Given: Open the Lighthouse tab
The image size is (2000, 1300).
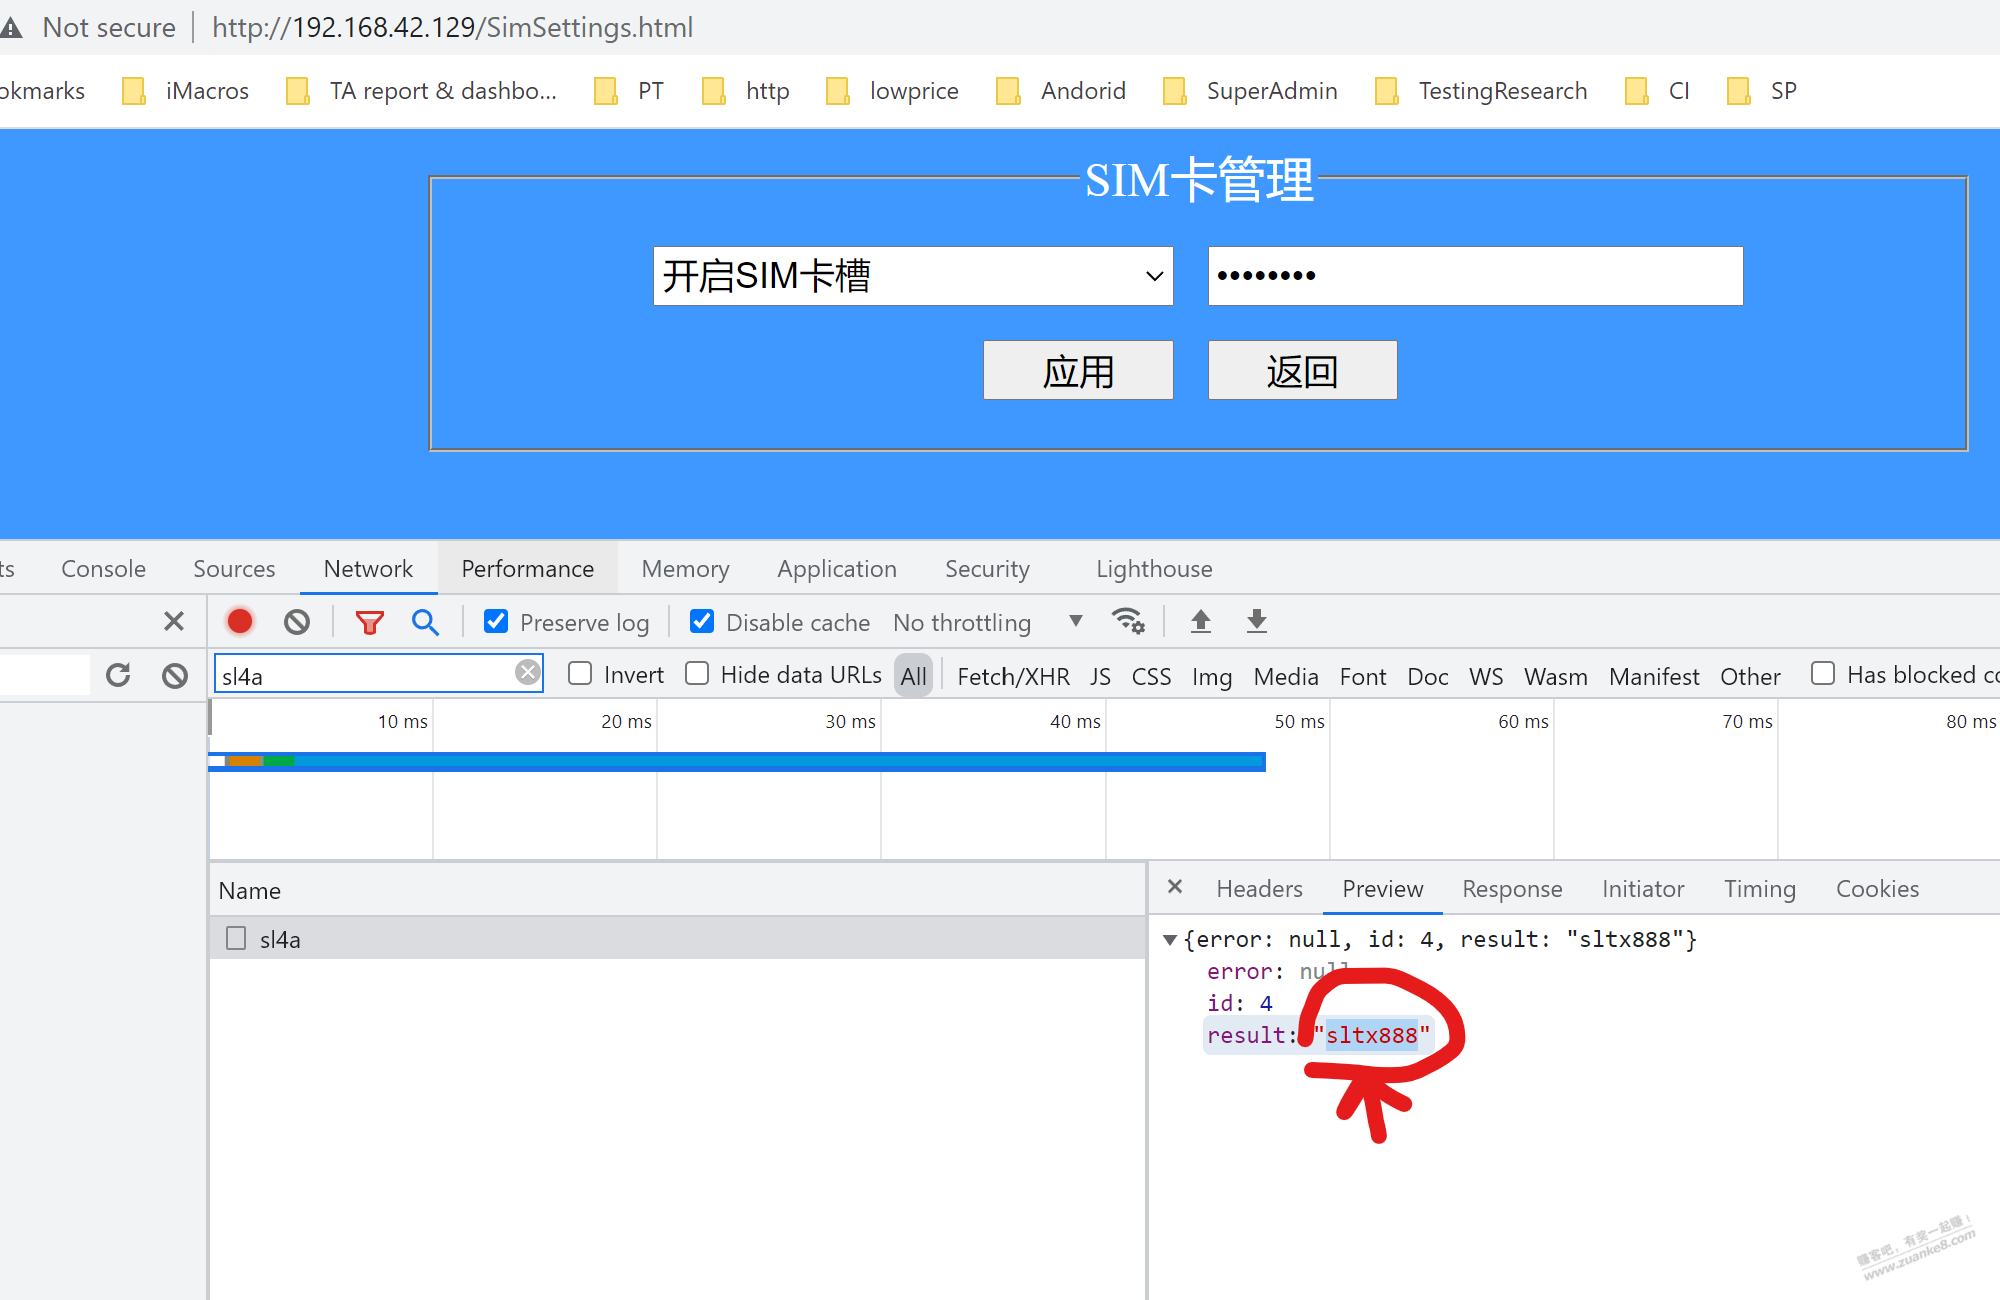Looking at the screenshot, I should coord(1154,568).
